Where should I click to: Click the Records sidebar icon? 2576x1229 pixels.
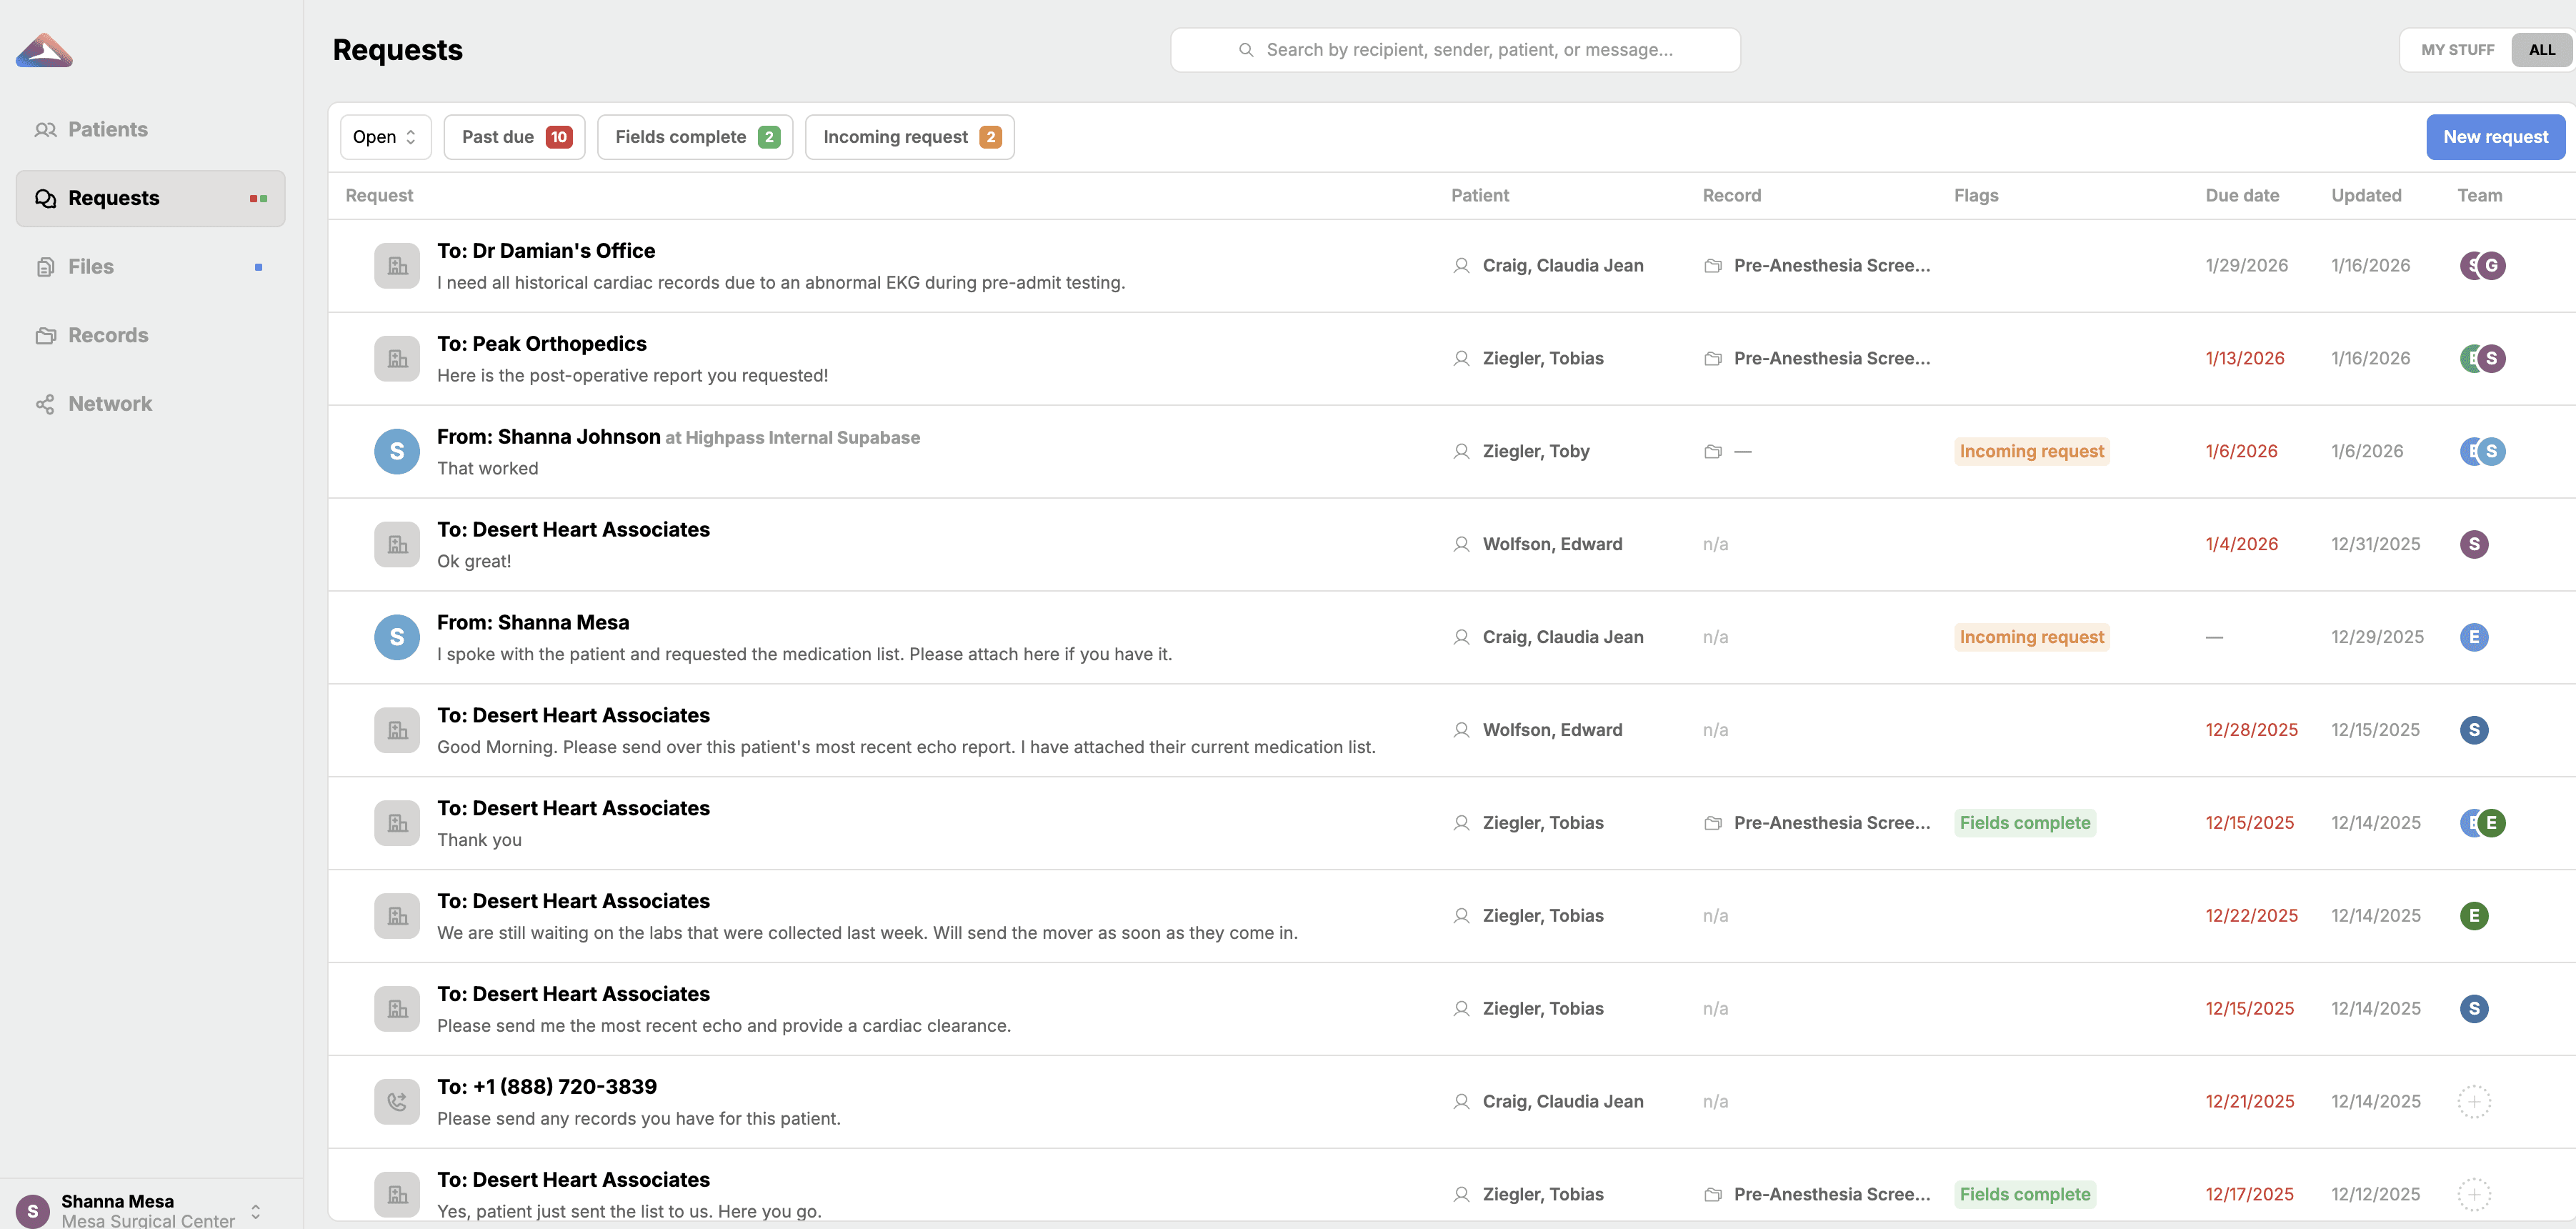46,335
